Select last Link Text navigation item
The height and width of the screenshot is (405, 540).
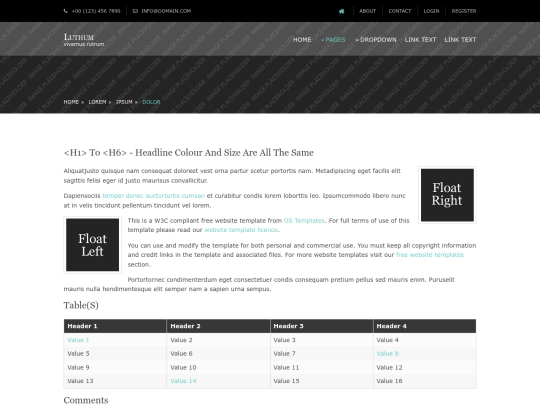[460, 40]
